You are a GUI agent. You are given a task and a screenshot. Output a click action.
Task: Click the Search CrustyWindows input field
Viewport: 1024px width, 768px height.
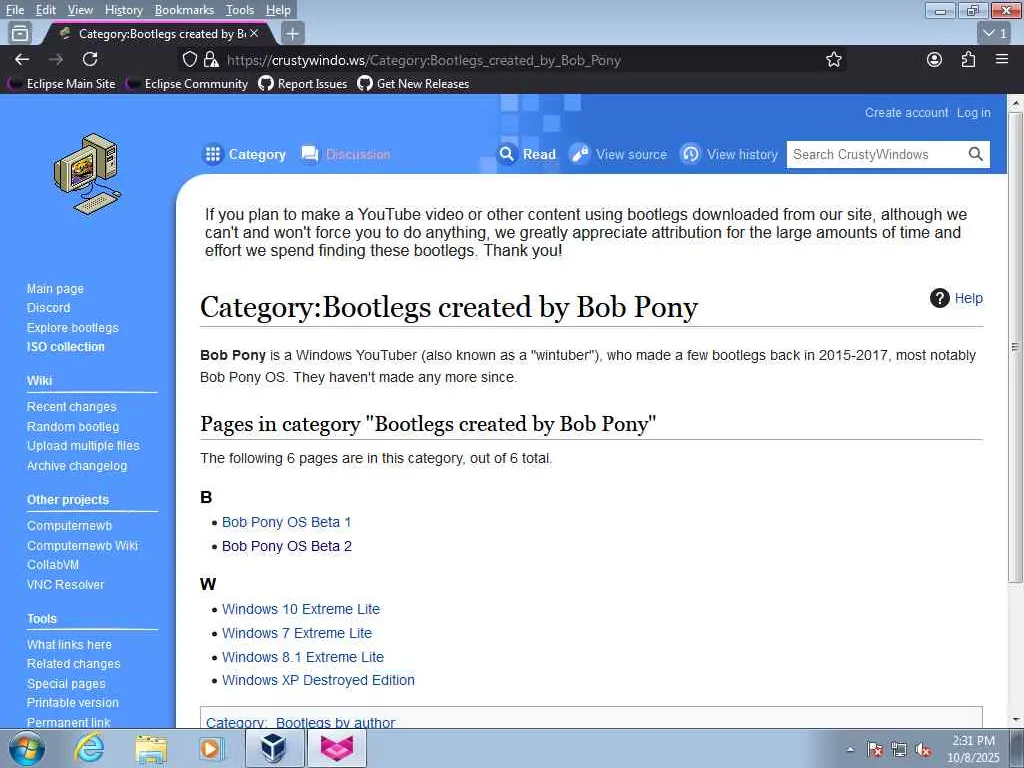tap(876, 154)
